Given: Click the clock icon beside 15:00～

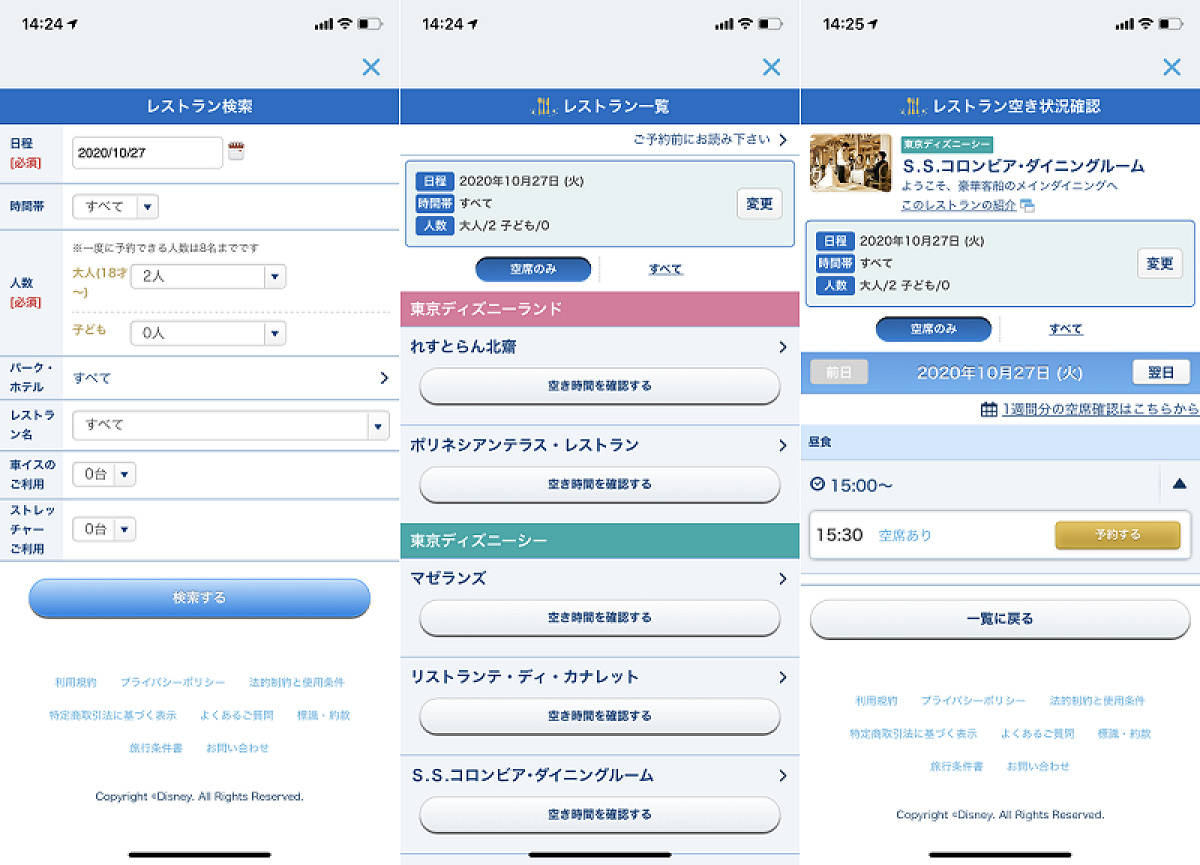Looking at the screenshot, I should coord(817,484).
